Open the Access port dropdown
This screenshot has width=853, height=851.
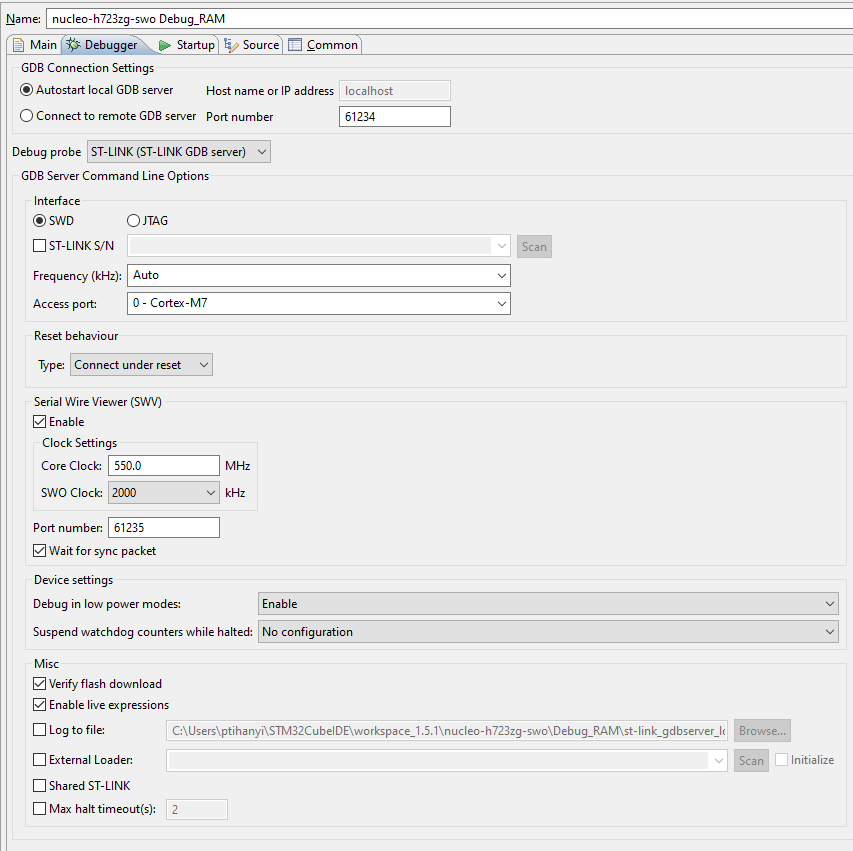click(319, 303)
